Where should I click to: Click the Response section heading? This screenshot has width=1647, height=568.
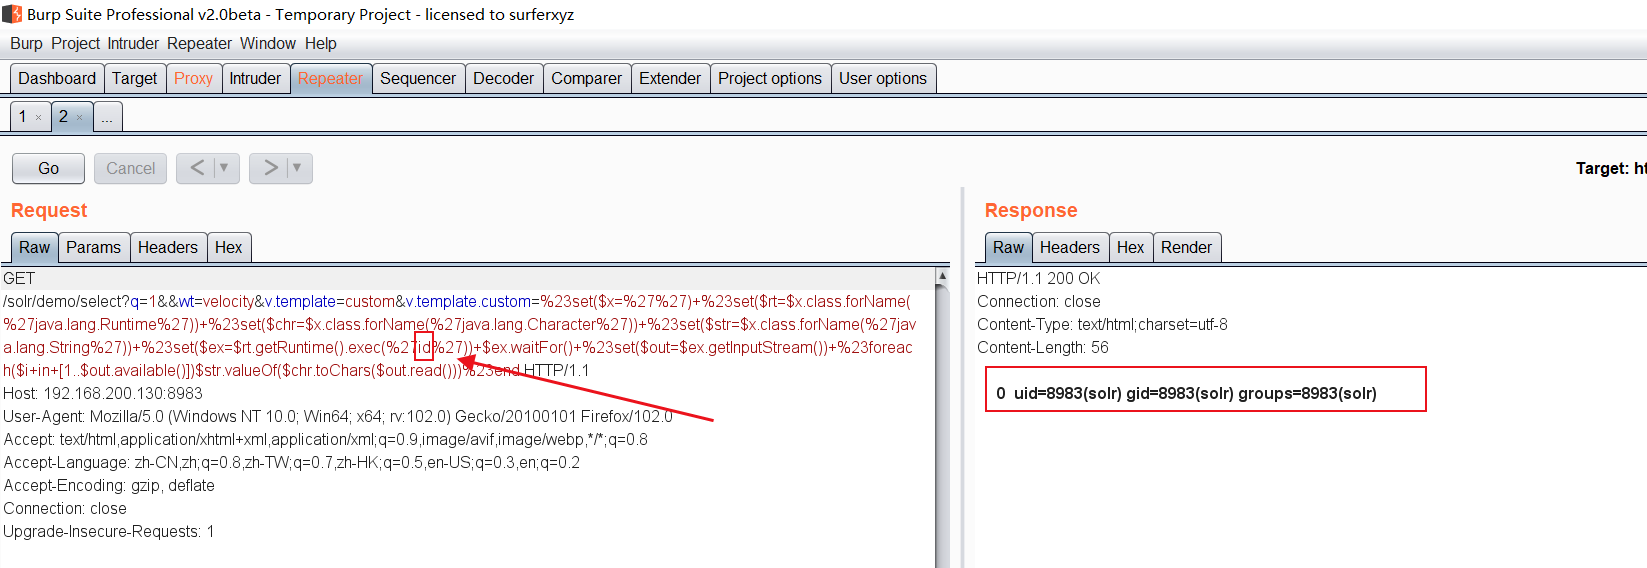tap(1031, 211)
